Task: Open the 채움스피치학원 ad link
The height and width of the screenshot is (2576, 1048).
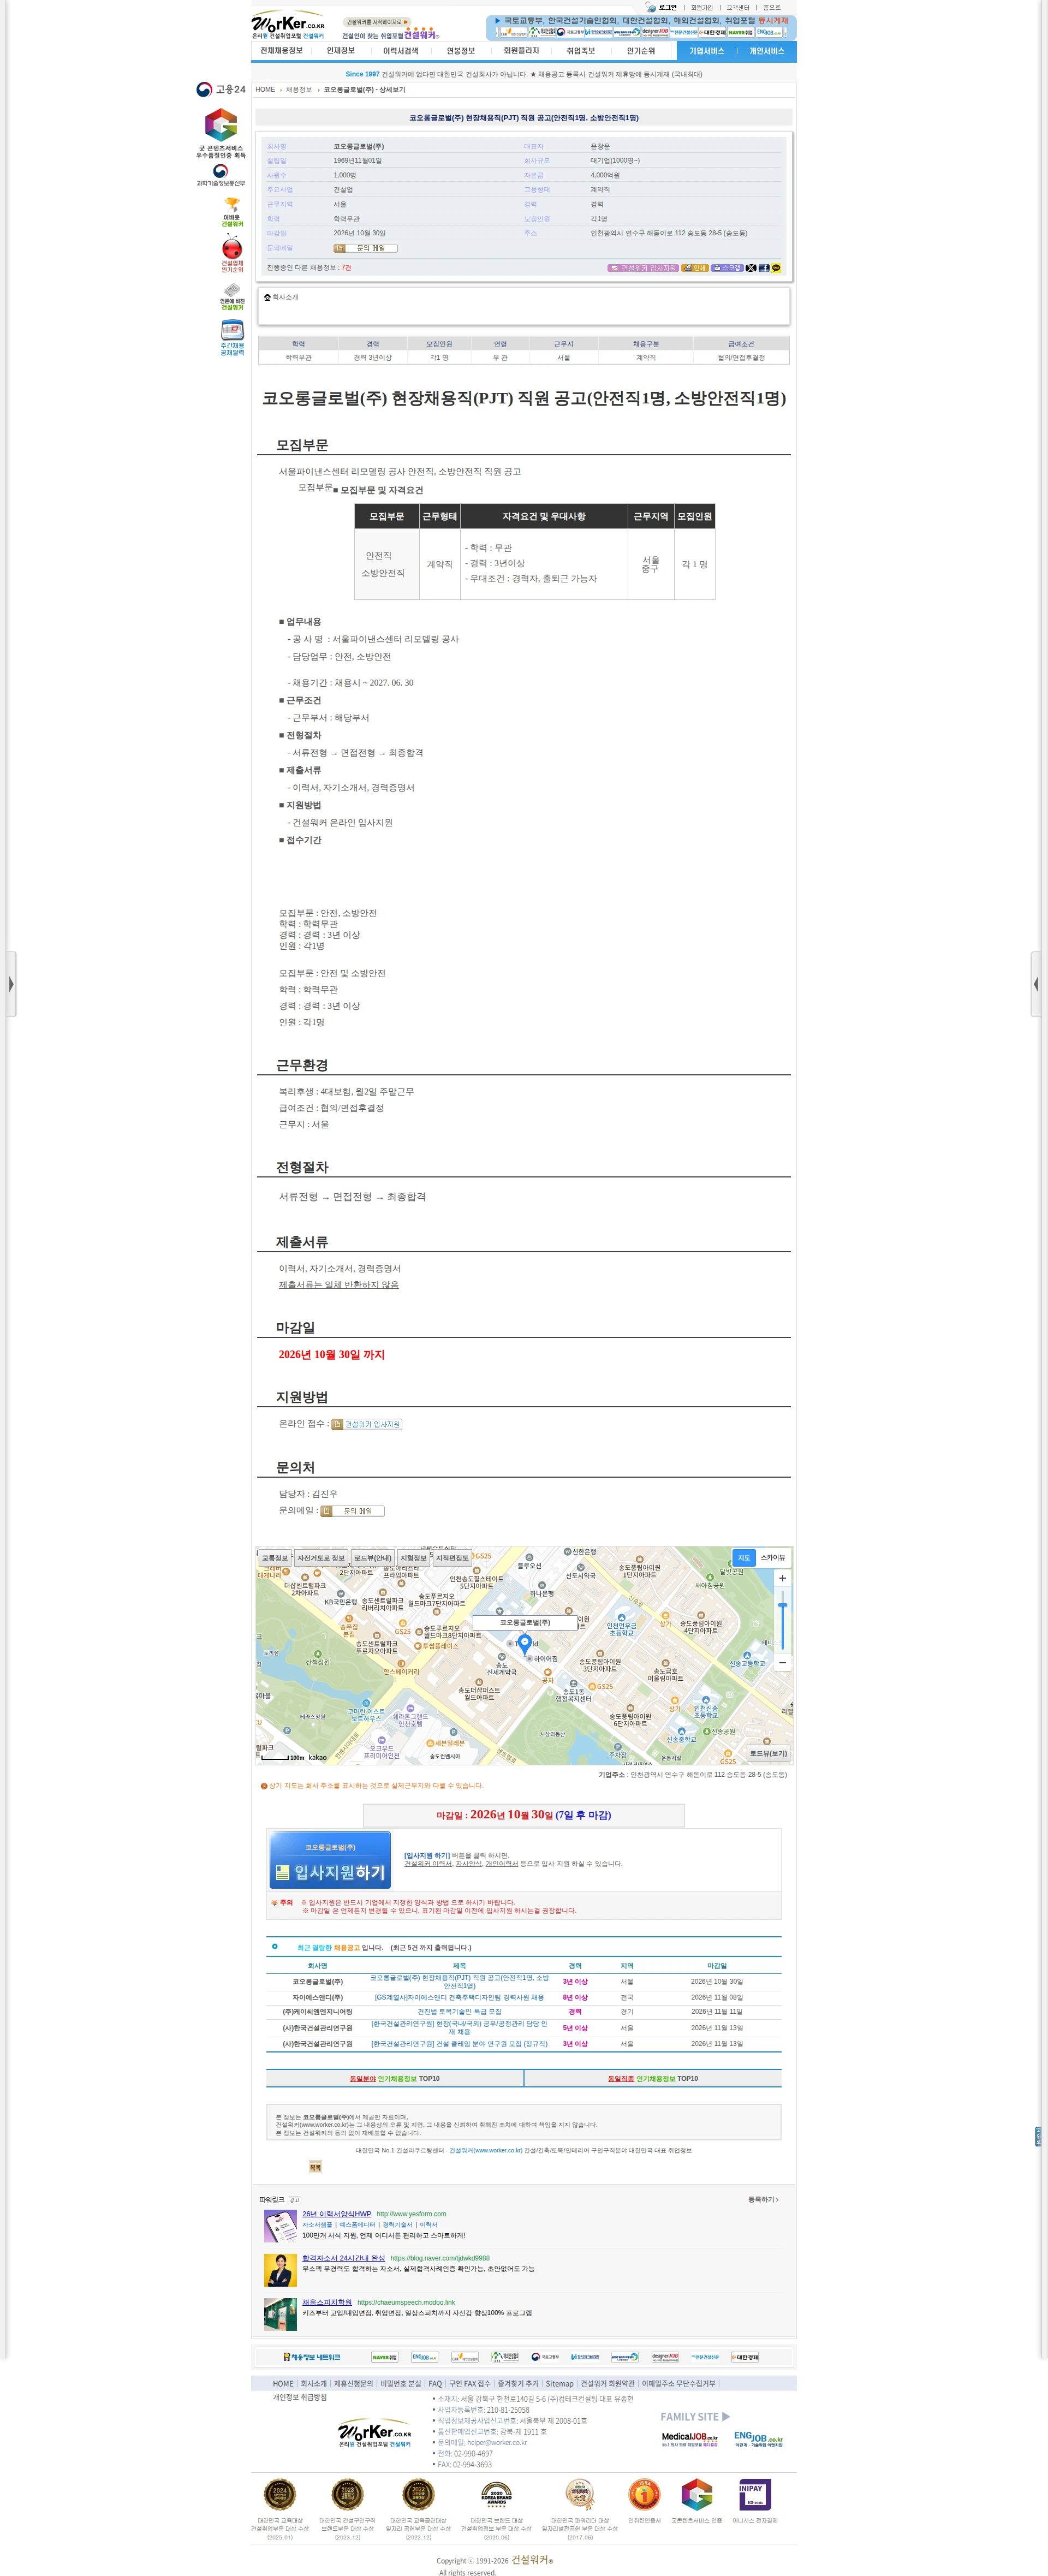Action: 327,2302
